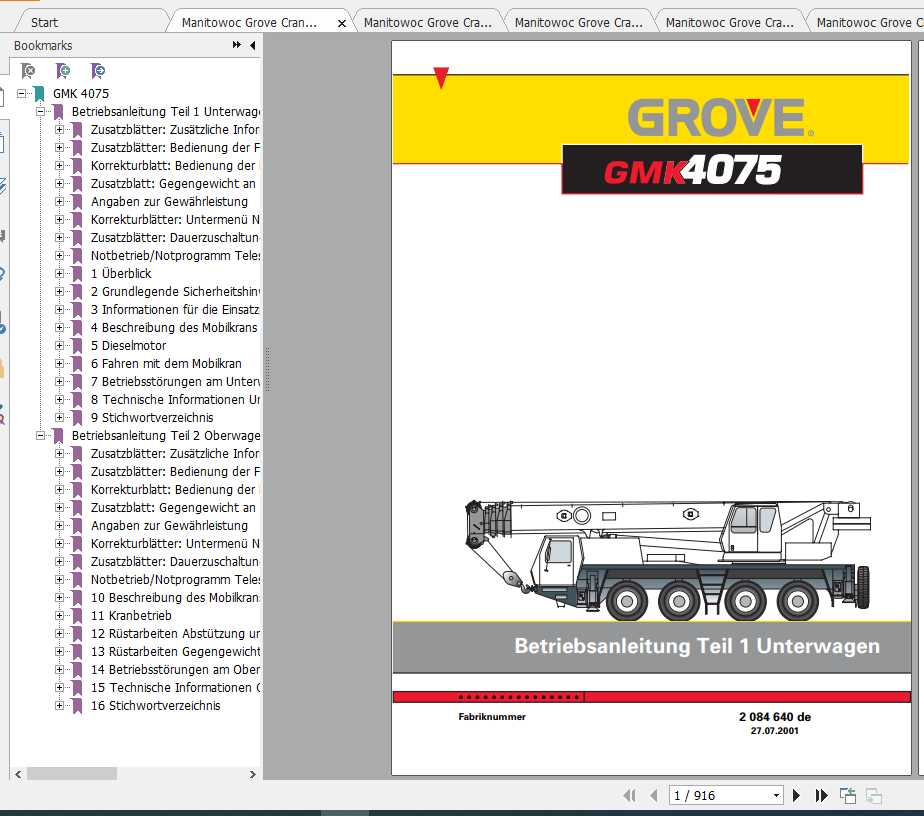Advance to the next page arrow

(x=795, y=794)
